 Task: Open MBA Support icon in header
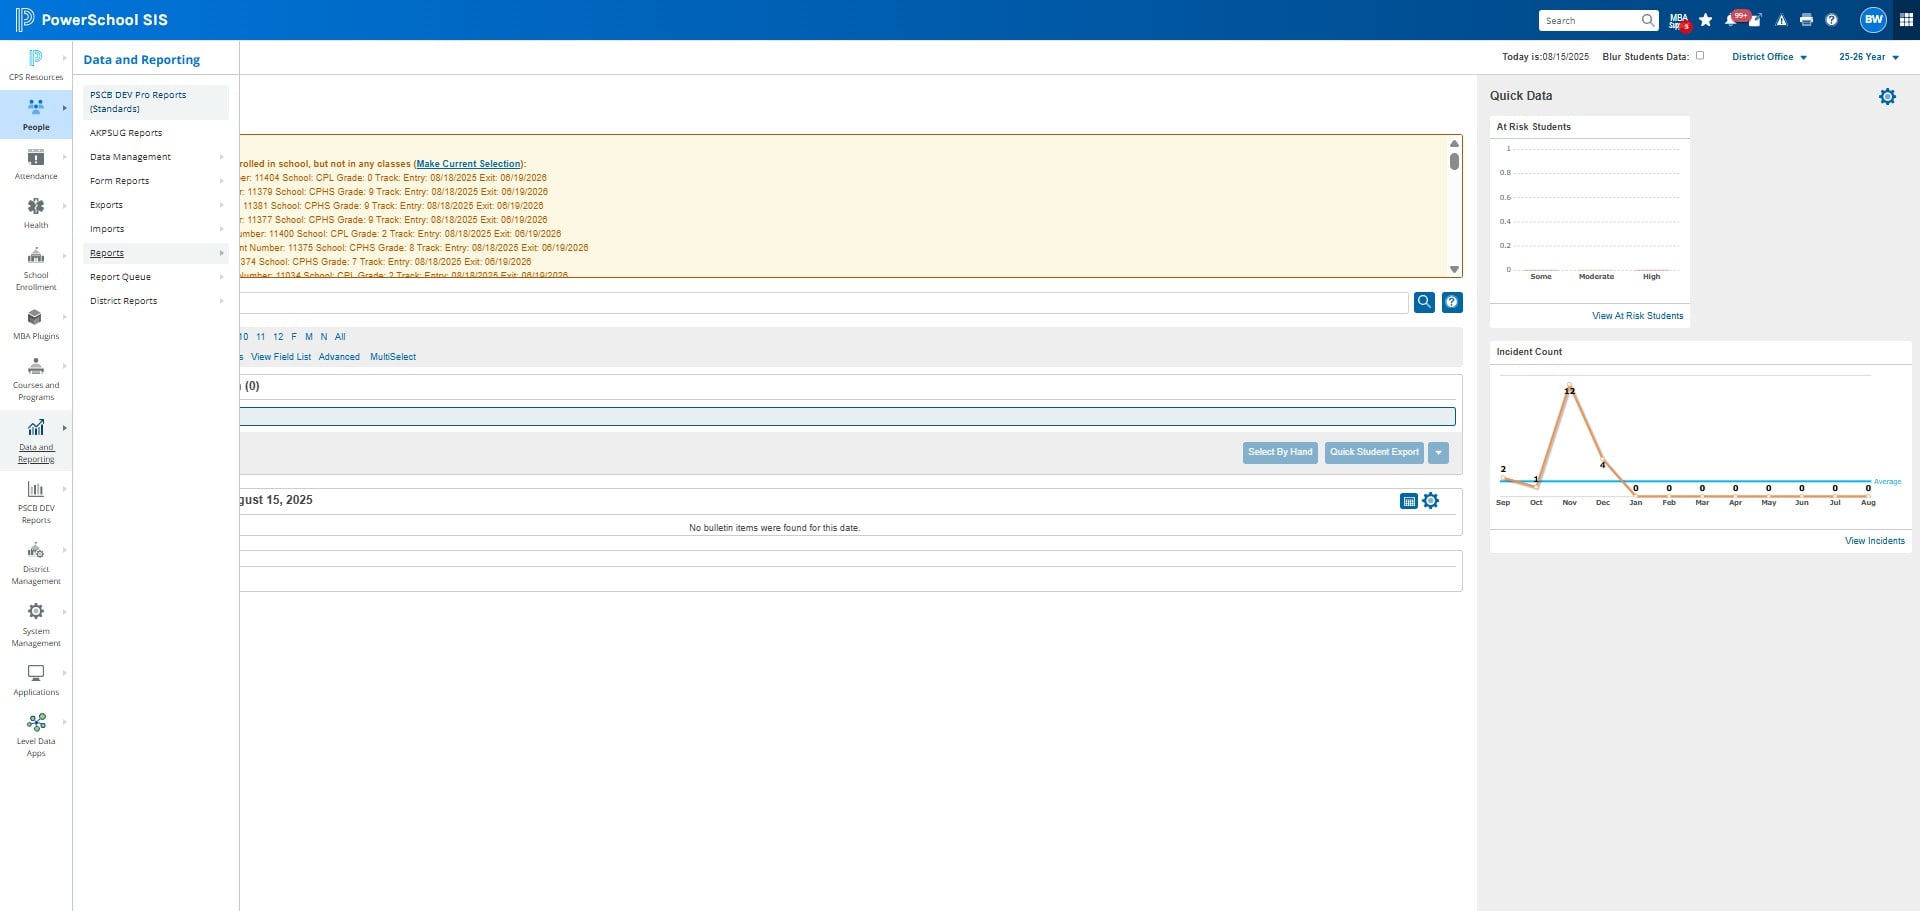[x=1679, y=20]
